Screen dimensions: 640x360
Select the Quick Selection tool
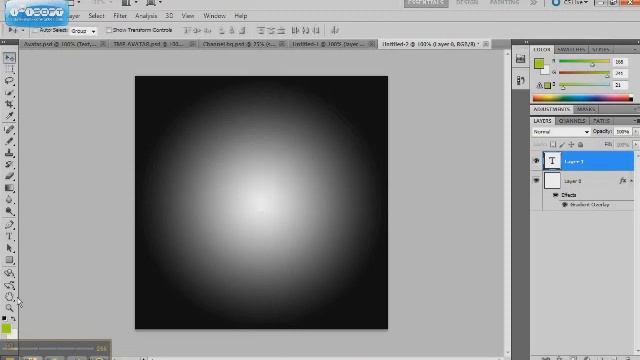coord(9,93)
